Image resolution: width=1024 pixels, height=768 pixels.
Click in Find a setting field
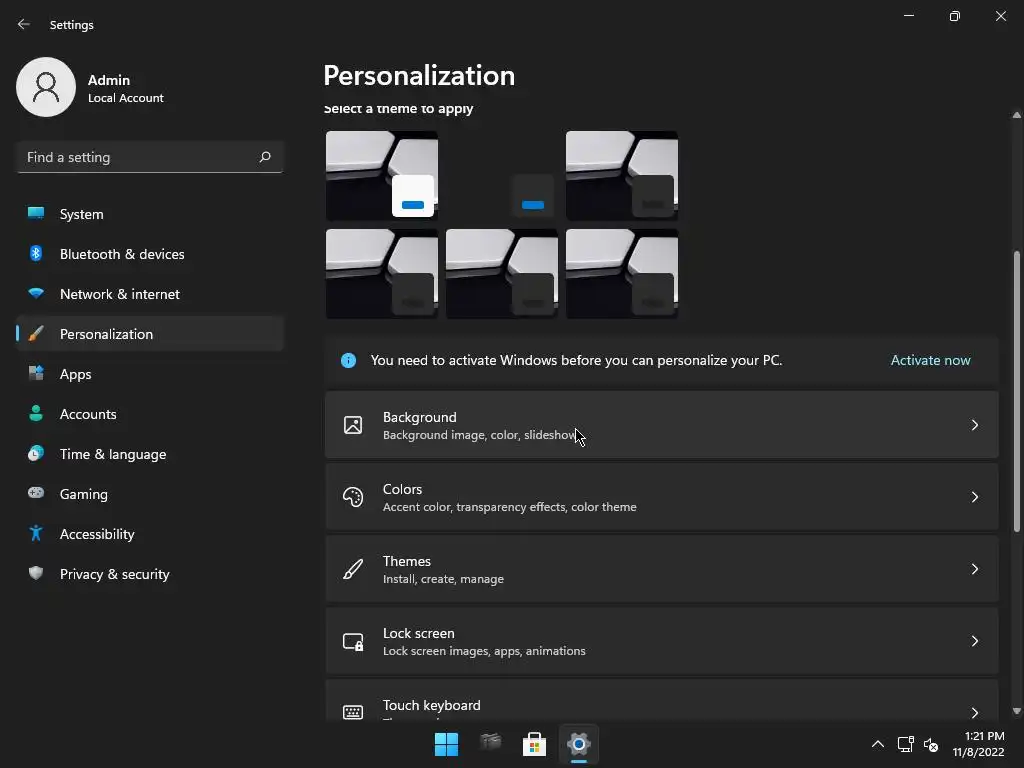click(150, 157)
